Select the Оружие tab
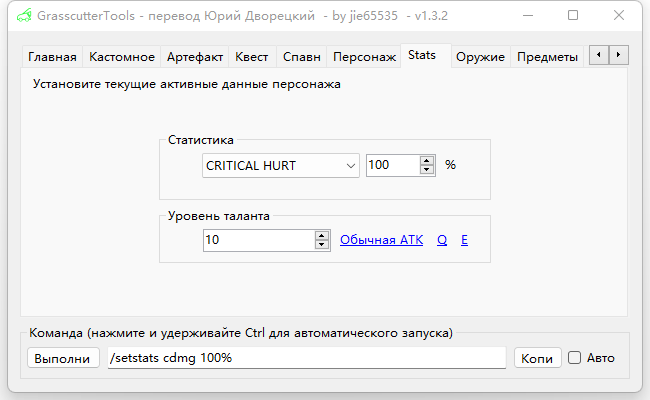650x400 pixels. (480, 57)
